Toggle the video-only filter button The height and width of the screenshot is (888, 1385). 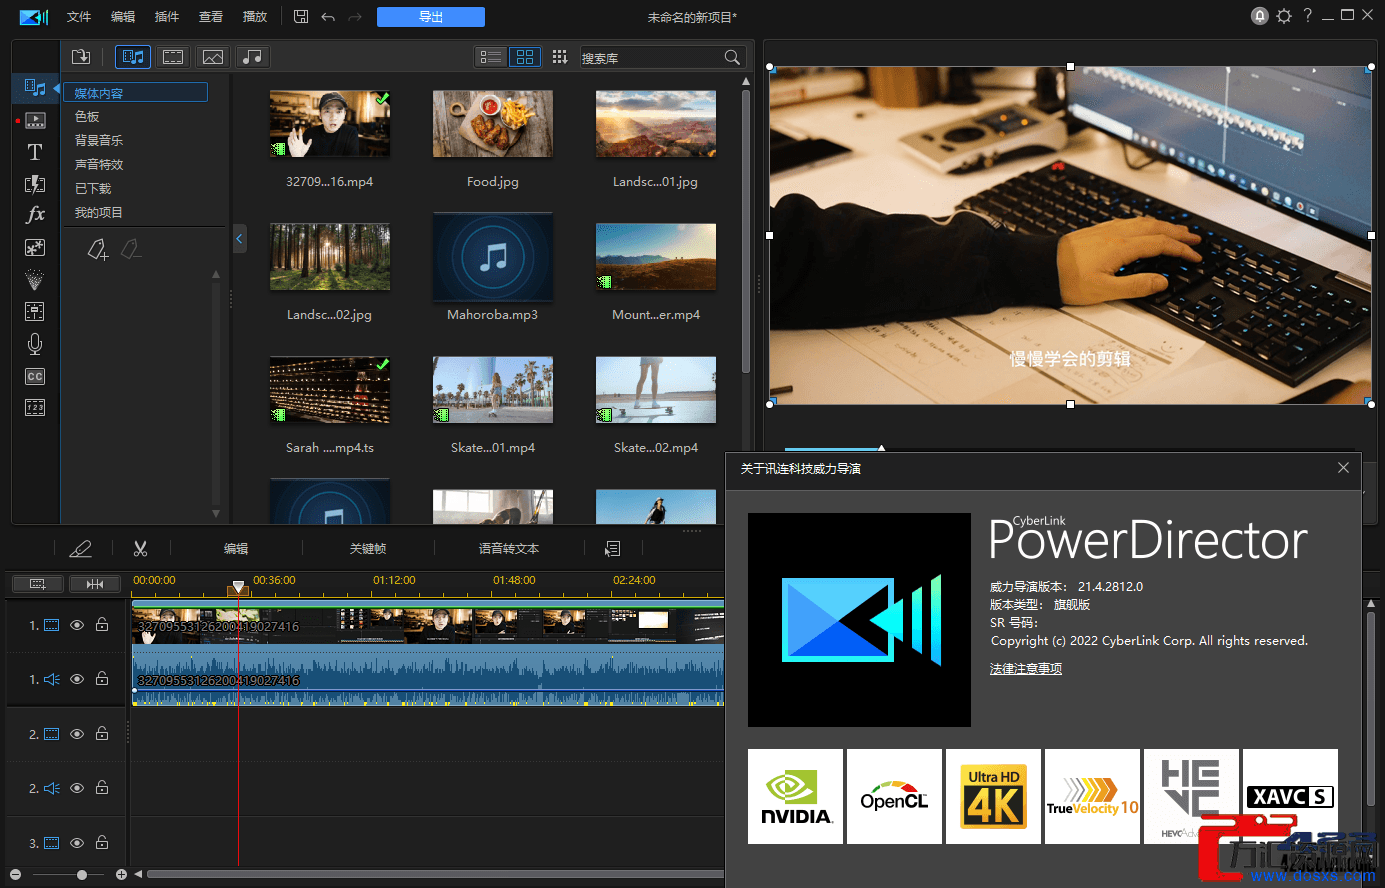click(173, 57)
